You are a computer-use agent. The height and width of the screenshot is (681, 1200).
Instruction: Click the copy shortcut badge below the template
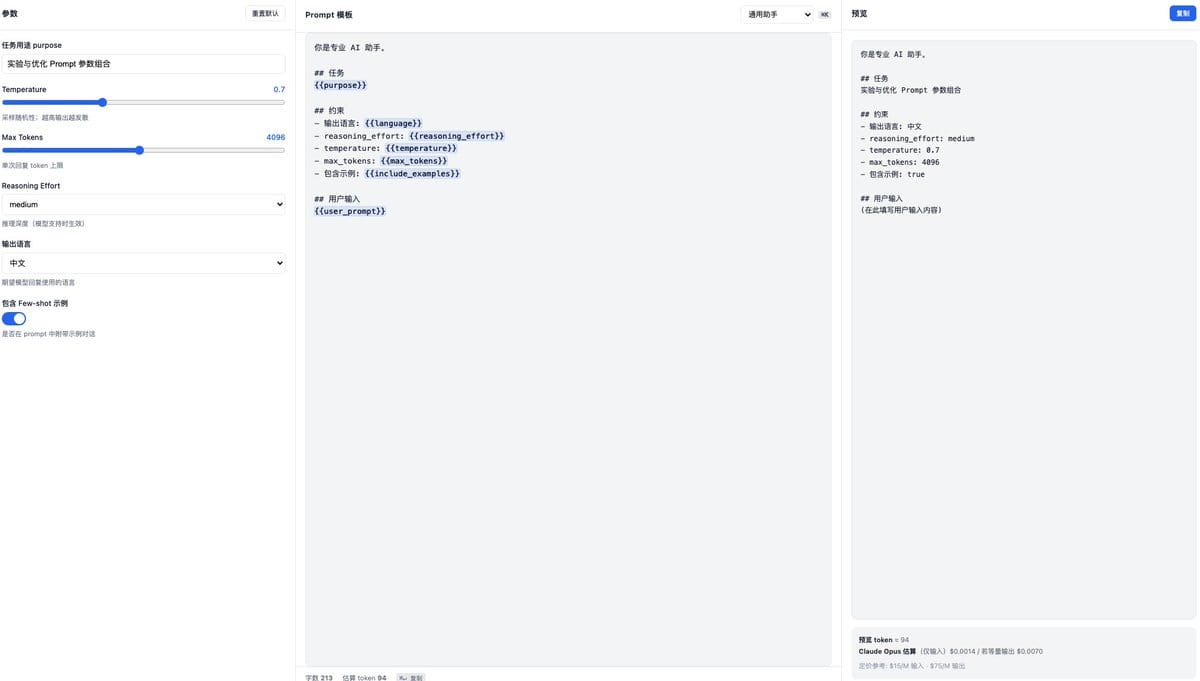(410, 677)
